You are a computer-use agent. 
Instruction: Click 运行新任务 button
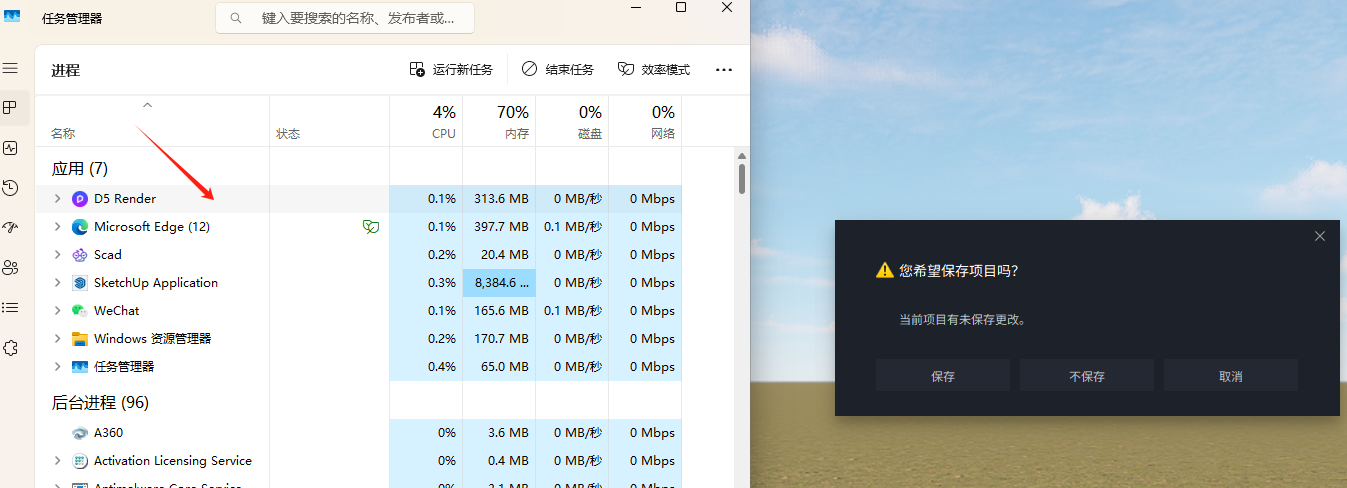point(451,69)
